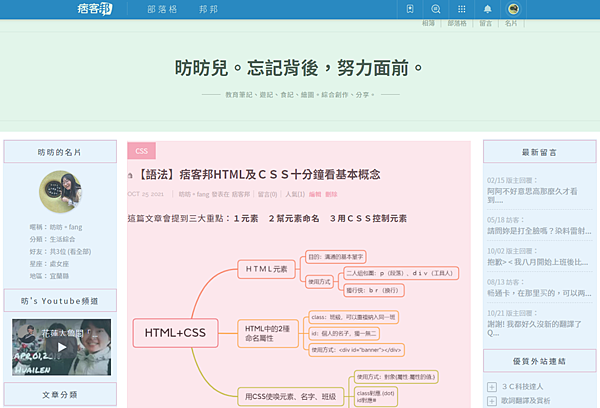600x408 pixels.
Task: Open the apps grid icon
Action: (461, 9)
